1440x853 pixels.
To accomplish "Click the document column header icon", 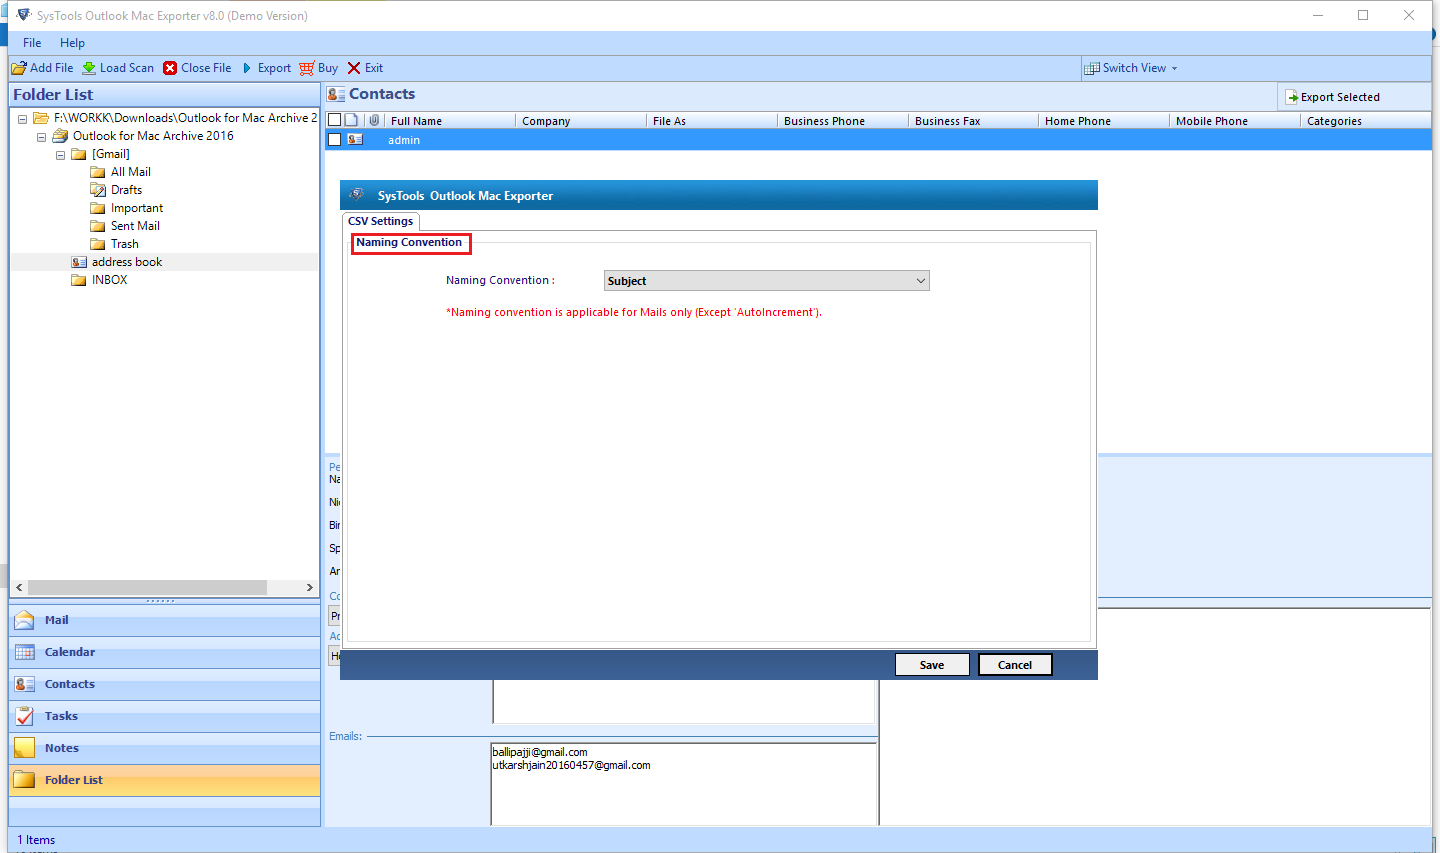I will click(x=352, y=120).
